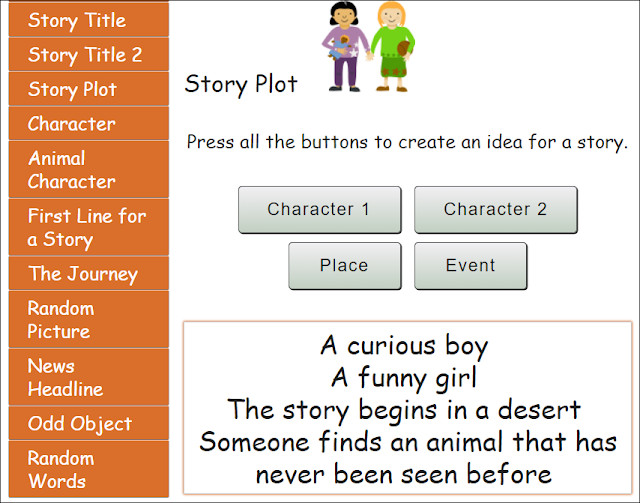Select News Headline sidebar item
The width and height of the screenshot is (640, 503).
tap(89, 377)
